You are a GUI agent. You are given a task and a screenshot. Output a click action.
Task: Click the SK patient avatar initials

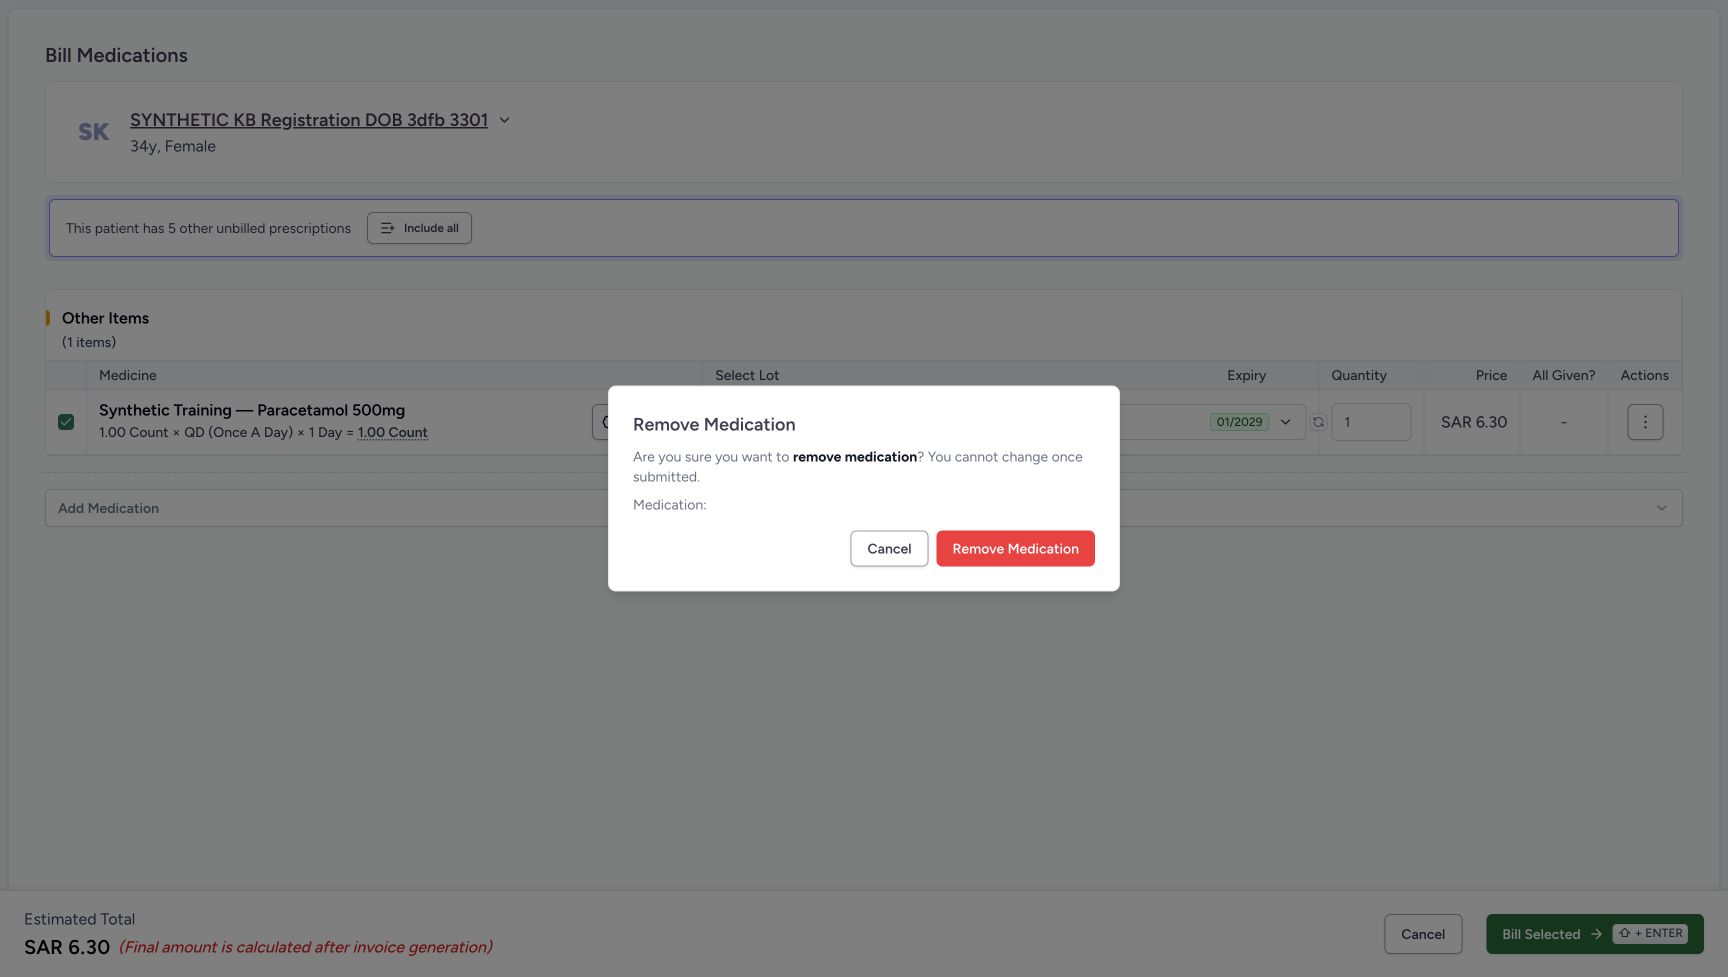click(94, 132)
